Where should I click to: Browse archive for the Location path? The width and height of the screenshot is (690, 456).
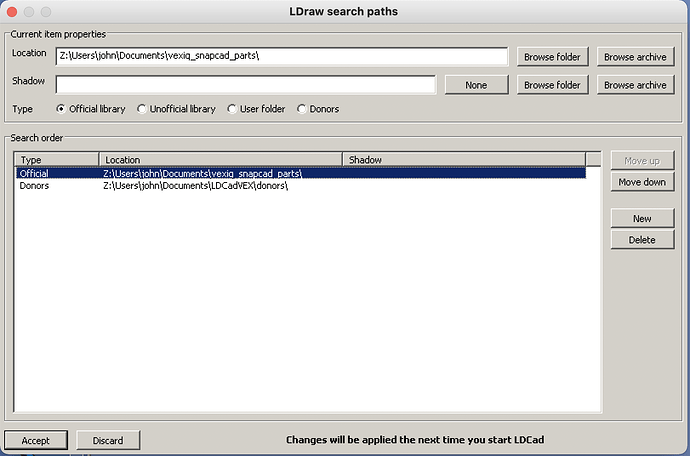pyautogui.click(x=635, y=57)
